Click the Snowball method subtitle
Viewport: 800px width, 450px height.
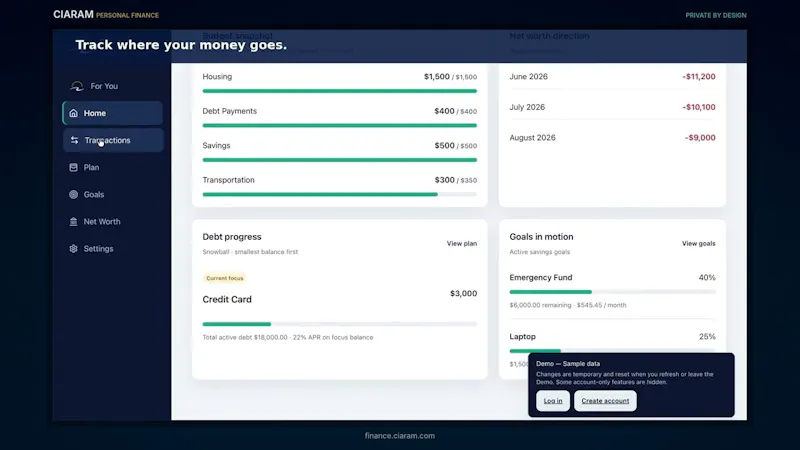tap(250, 252)
